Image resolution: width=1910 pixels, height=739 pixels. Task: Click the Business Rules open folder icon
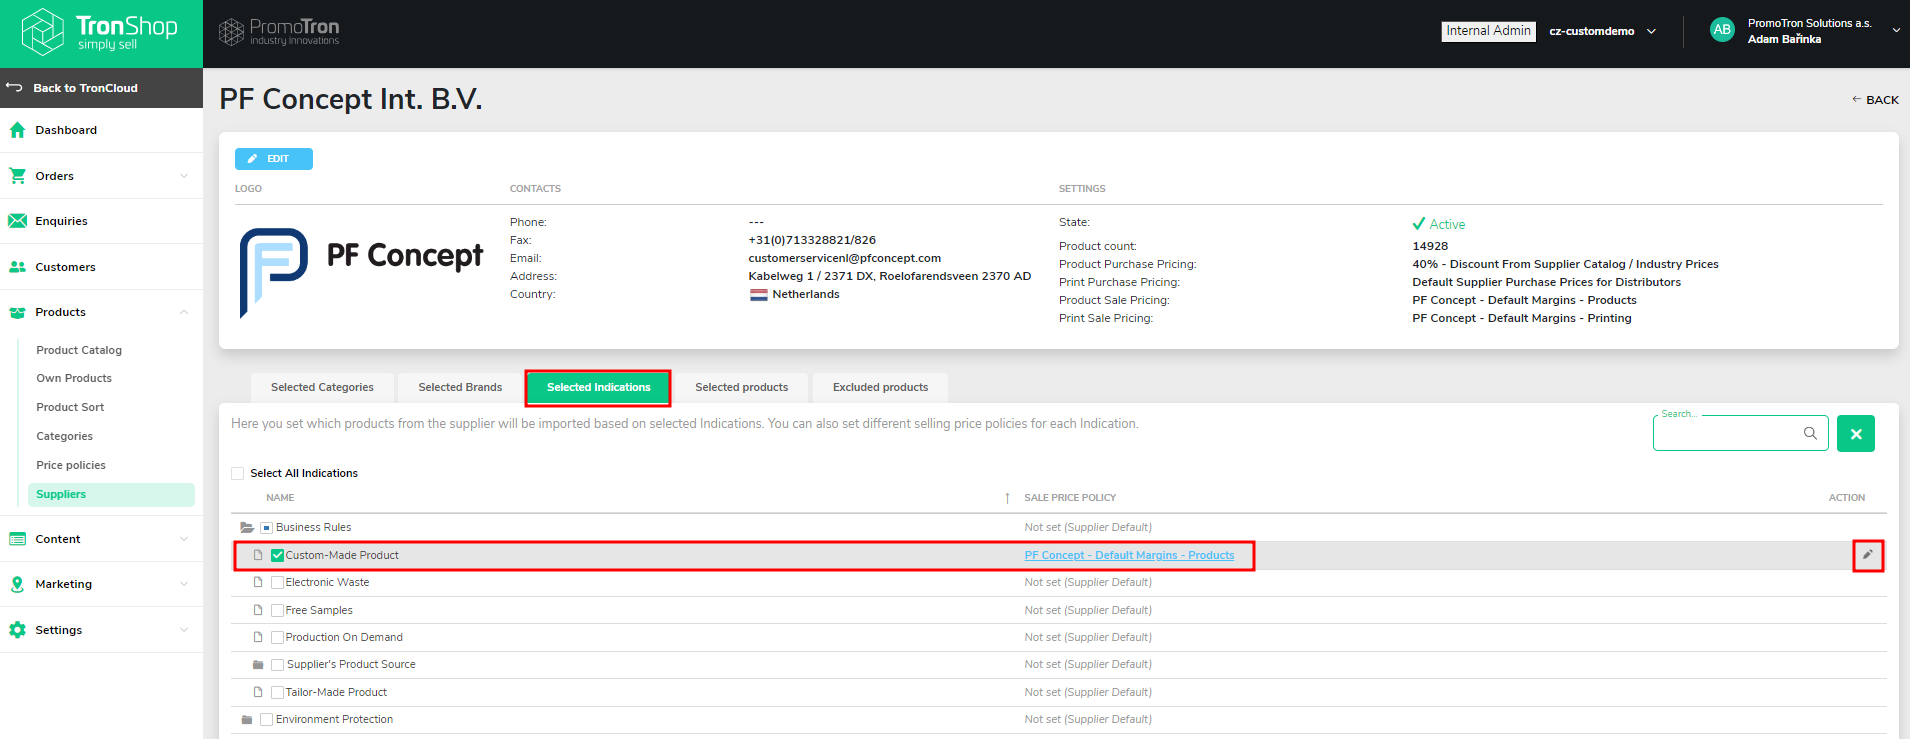point(247,527)
